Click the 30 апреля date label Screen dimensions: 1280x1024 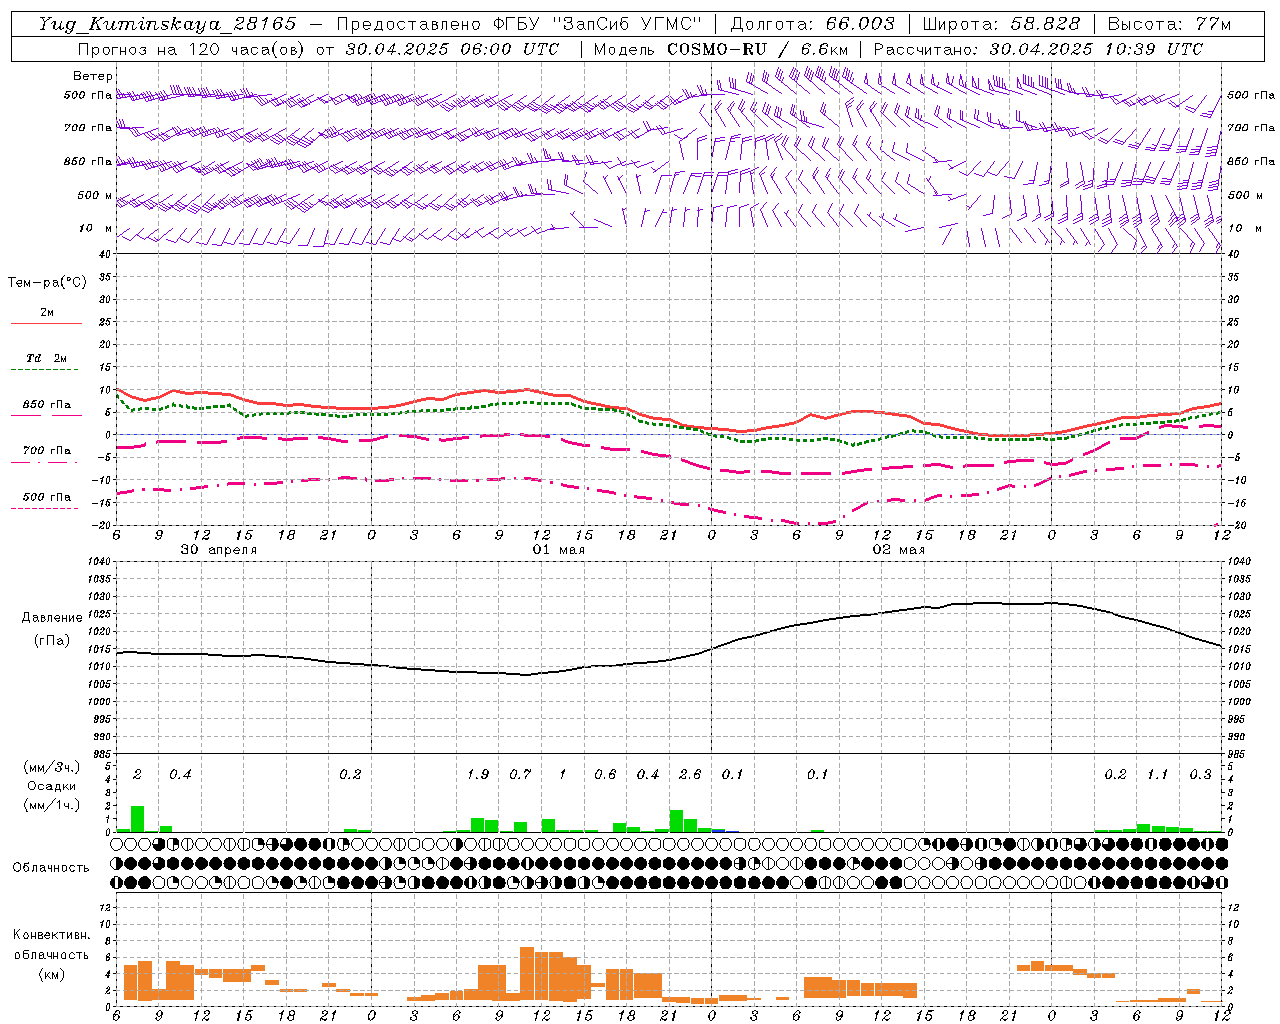(218, 550)
